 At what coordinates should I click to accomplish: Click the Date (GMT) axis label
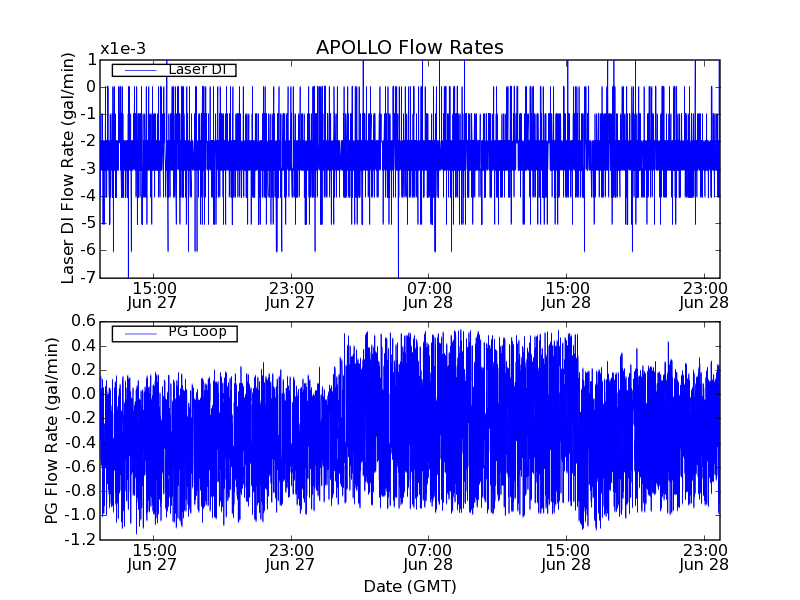pos(410,586)
